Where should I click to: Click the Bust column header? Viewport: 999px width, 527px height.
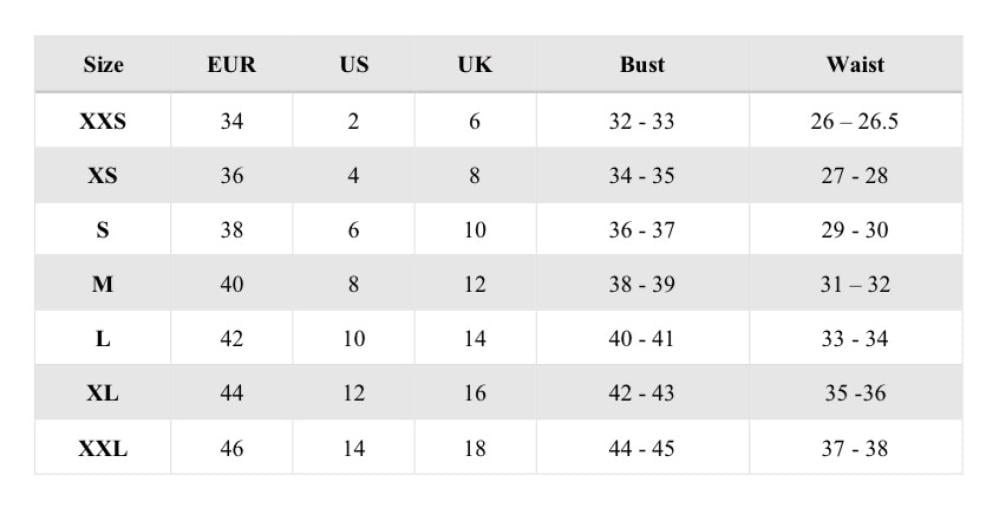point(642,66)
